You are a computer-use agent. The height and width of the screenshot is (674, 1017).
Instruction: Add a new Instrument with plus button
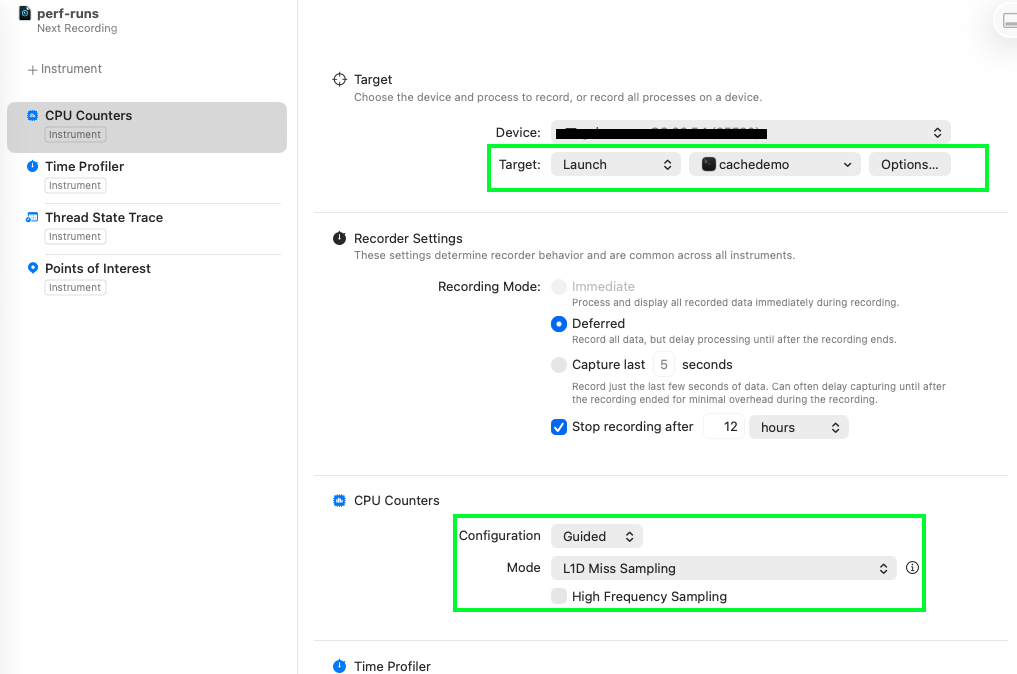(x=65, y=69)
